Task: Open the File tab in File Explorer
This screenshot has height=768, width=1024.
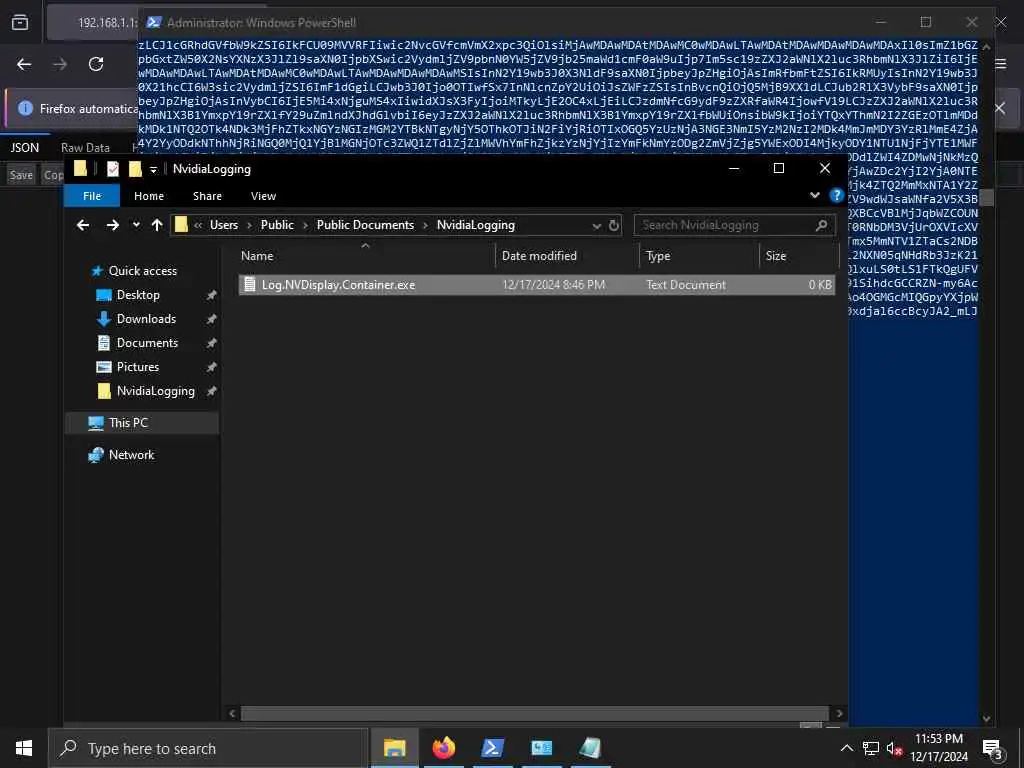Action: pos(92,196)
